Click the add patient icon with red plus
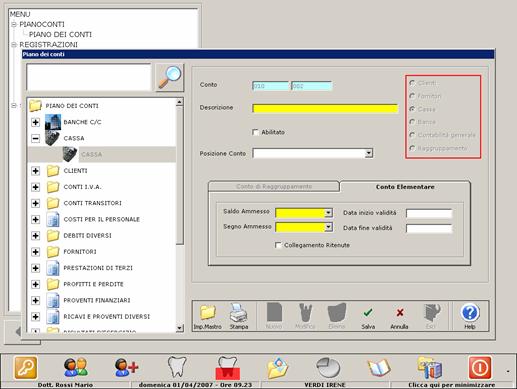The width and height of the screenshot is (517, 389). pos(126,367)
